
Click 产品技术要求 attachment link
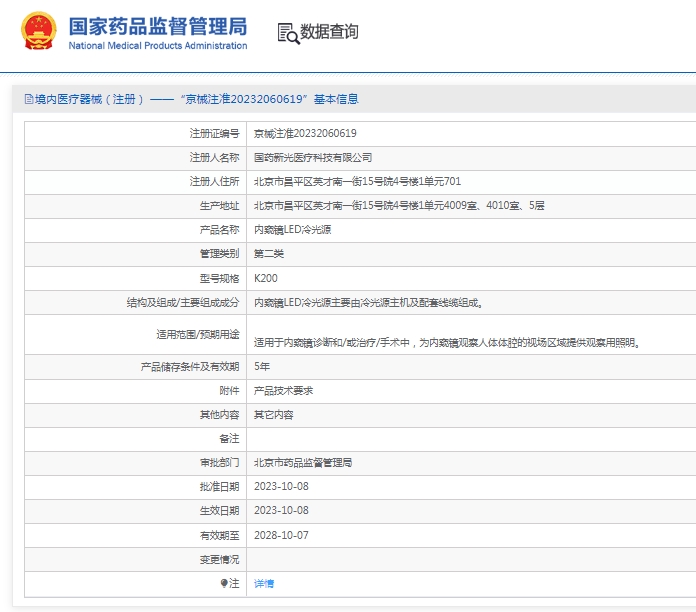283,391
